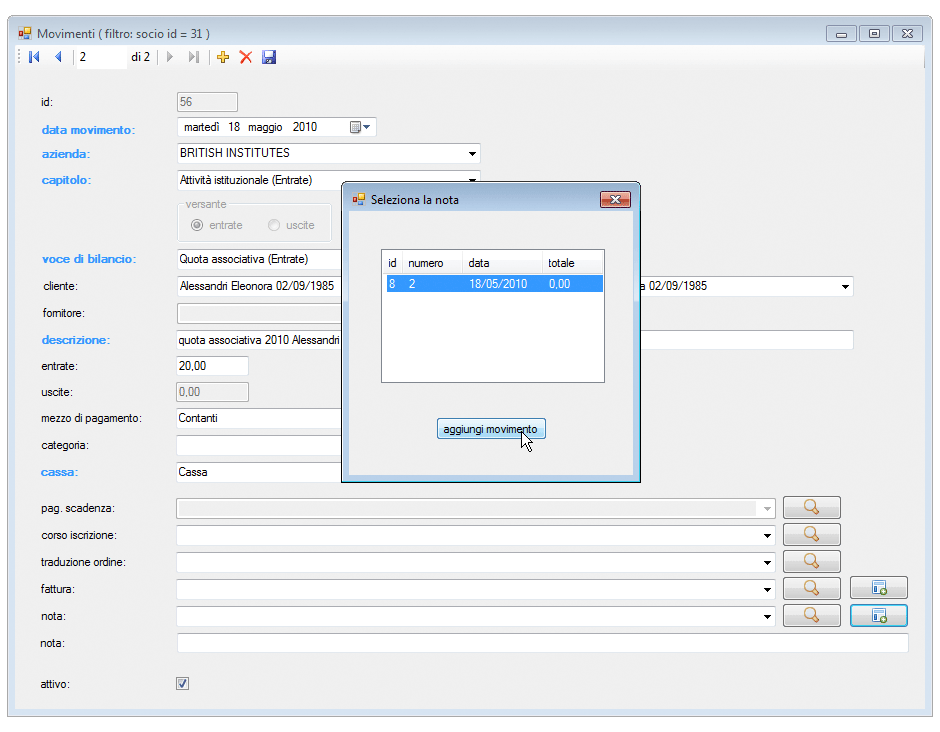This screenshot has height=732, width=940.
Task: Select the entrate radio button
Action: [197, 225]
